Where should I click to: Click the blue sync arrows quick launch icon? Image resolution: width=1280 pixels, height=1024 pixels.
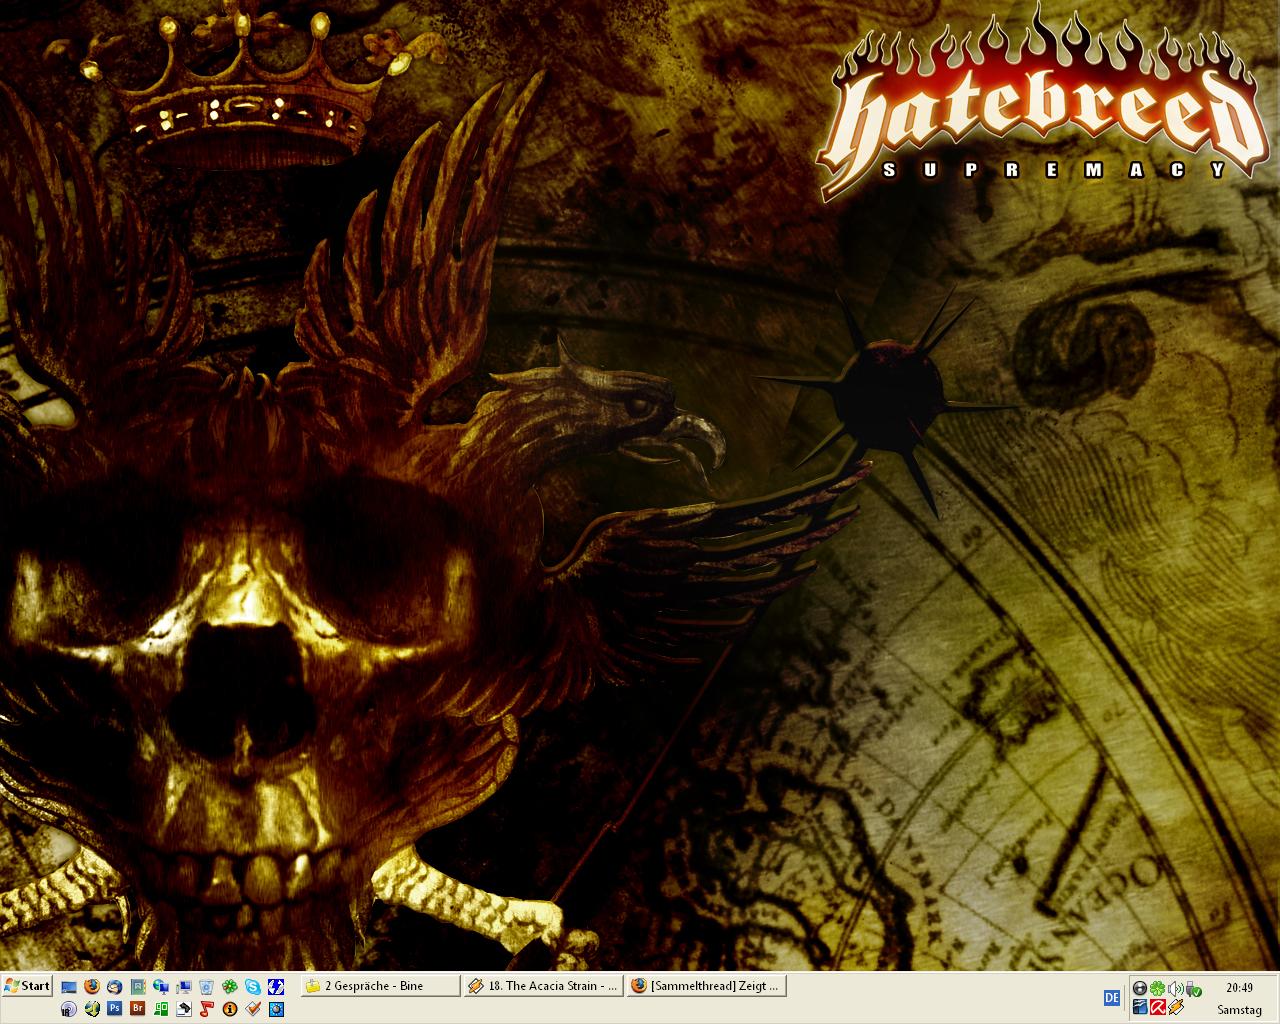click(276, 986)
